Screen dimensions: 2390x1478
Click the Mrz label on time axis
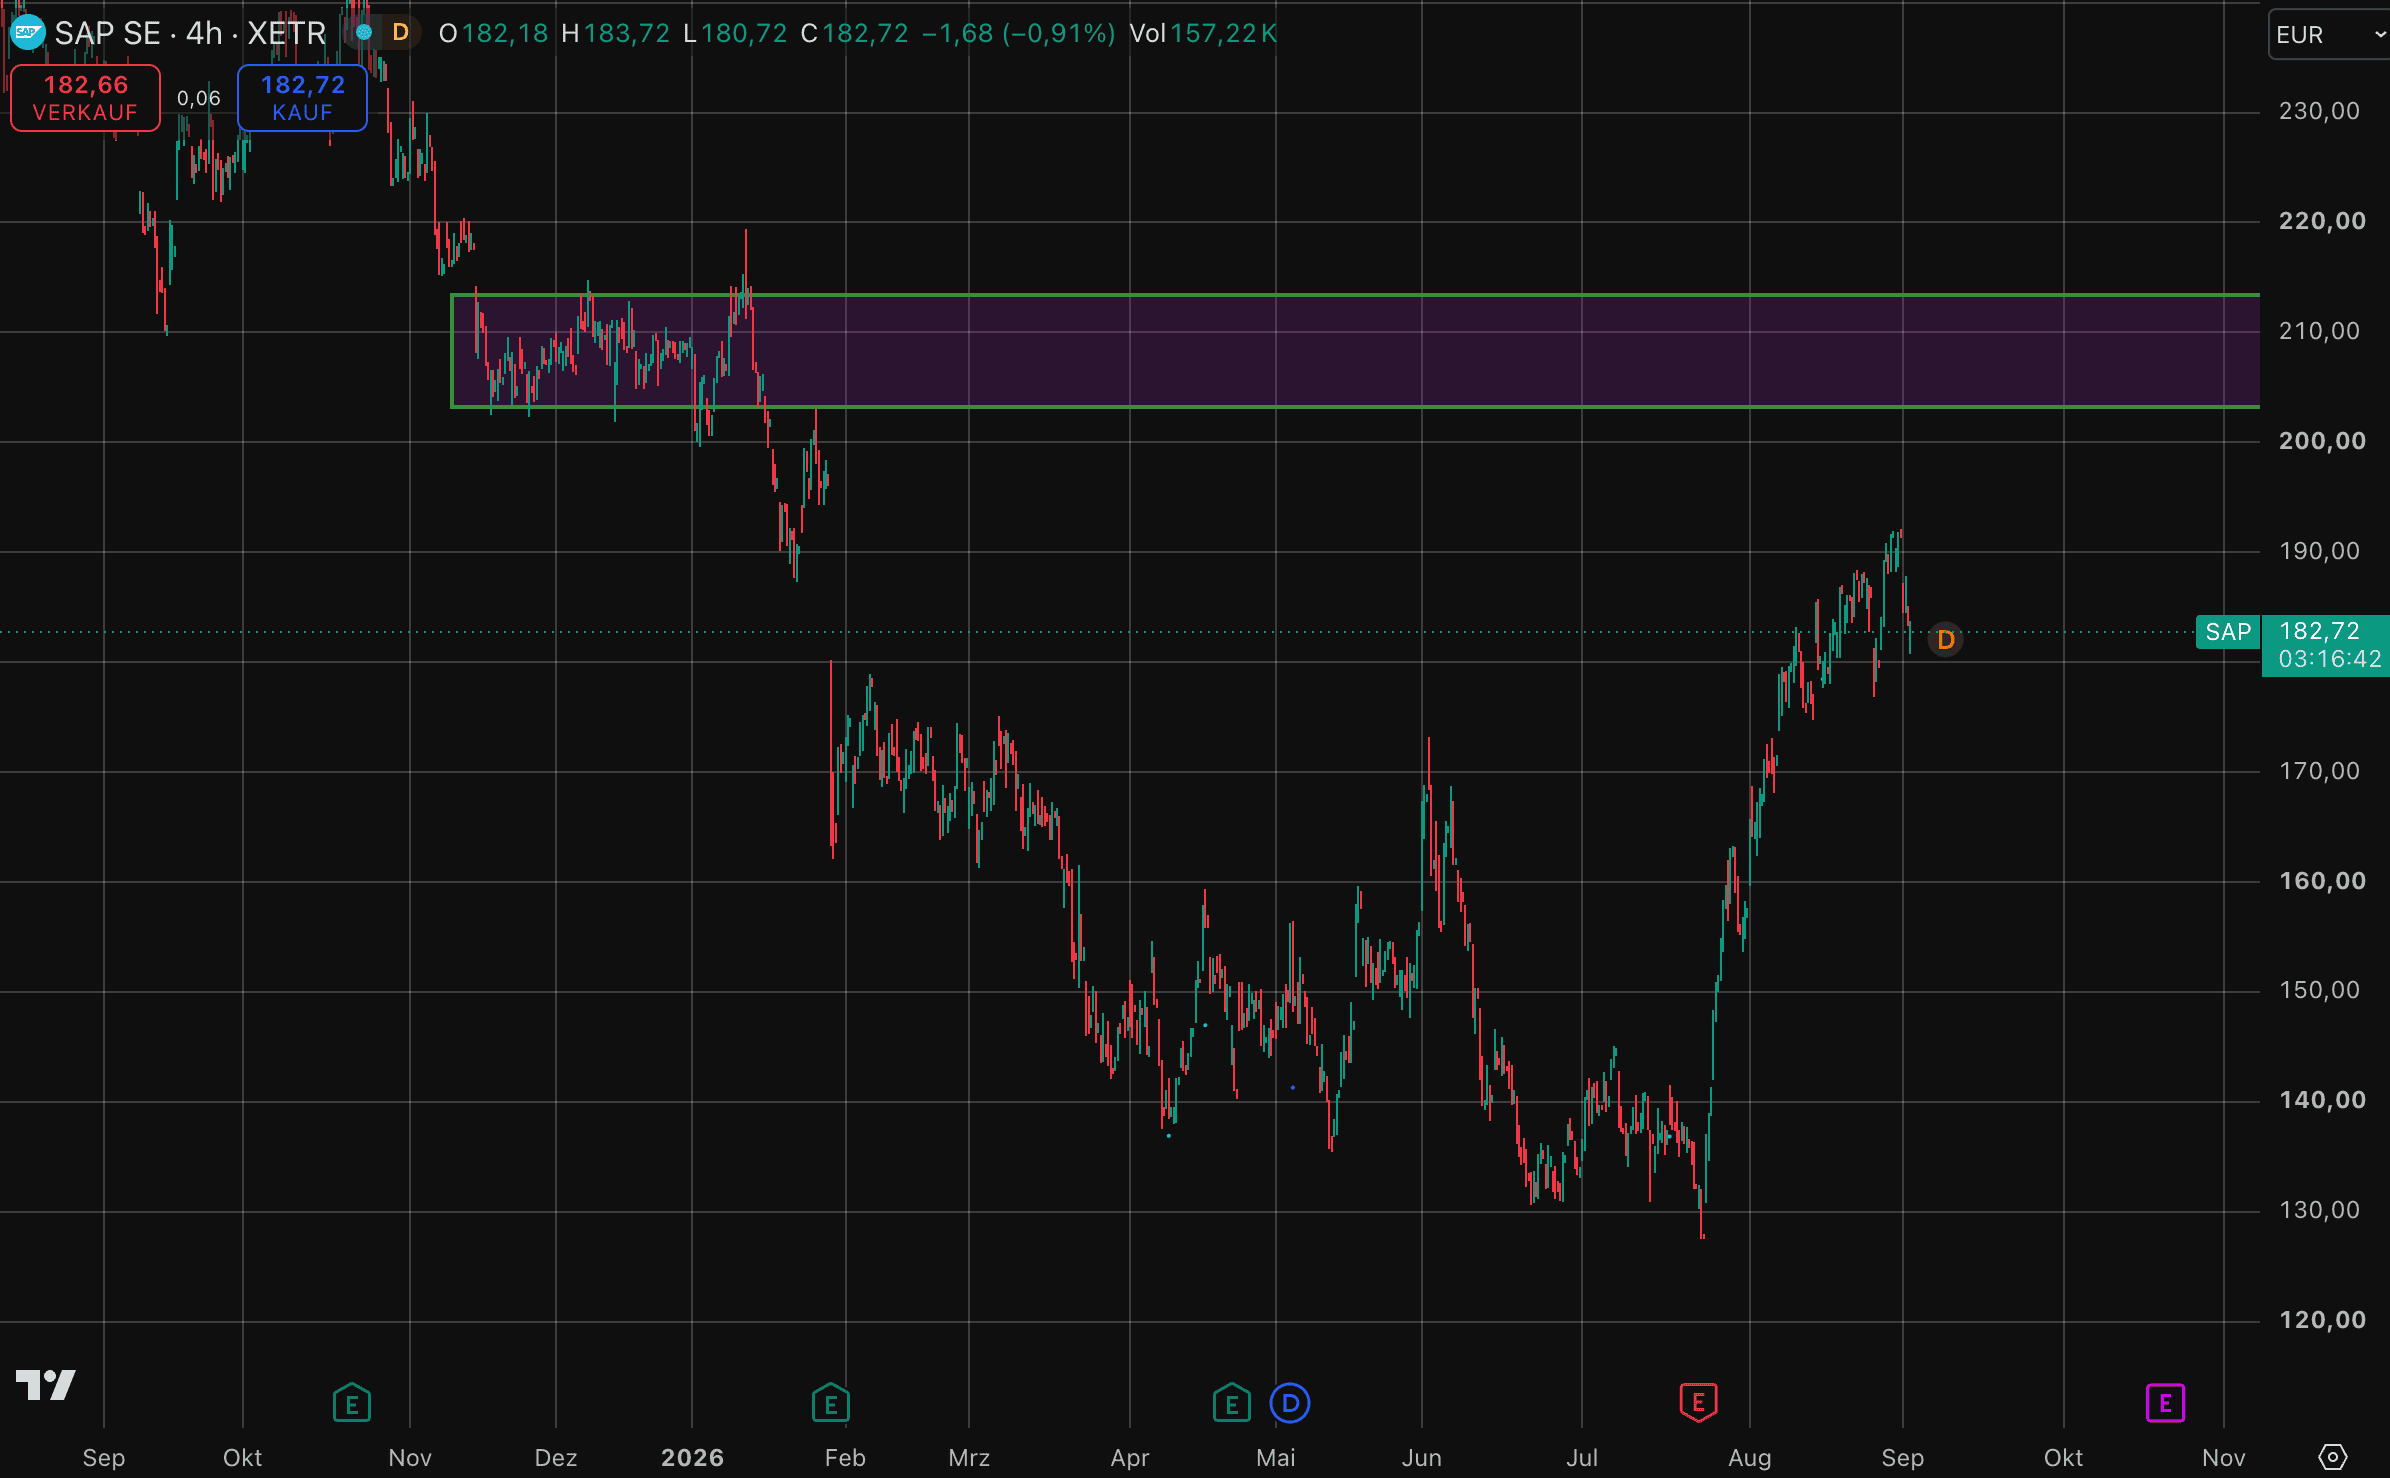[x=969, y=1457]
